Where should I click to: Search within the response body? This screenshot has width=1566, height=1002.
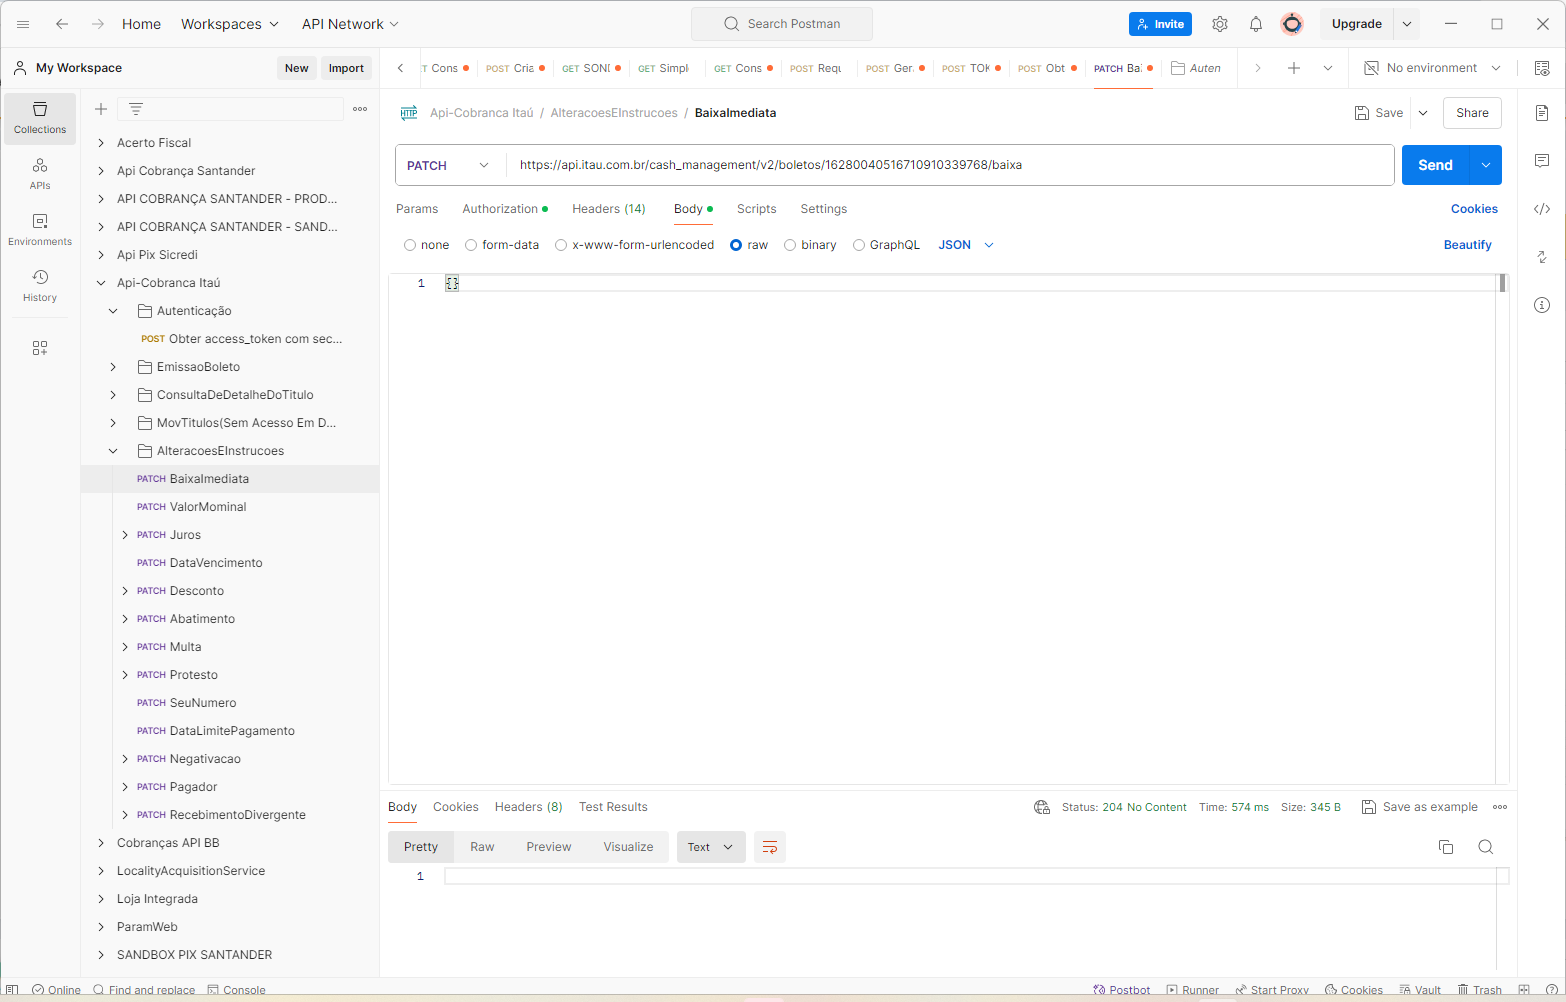1486,847
